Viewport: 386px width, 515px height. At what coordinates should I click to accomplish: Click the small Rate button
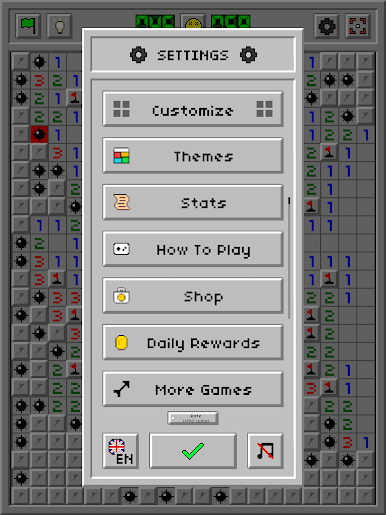click(193, 418)
